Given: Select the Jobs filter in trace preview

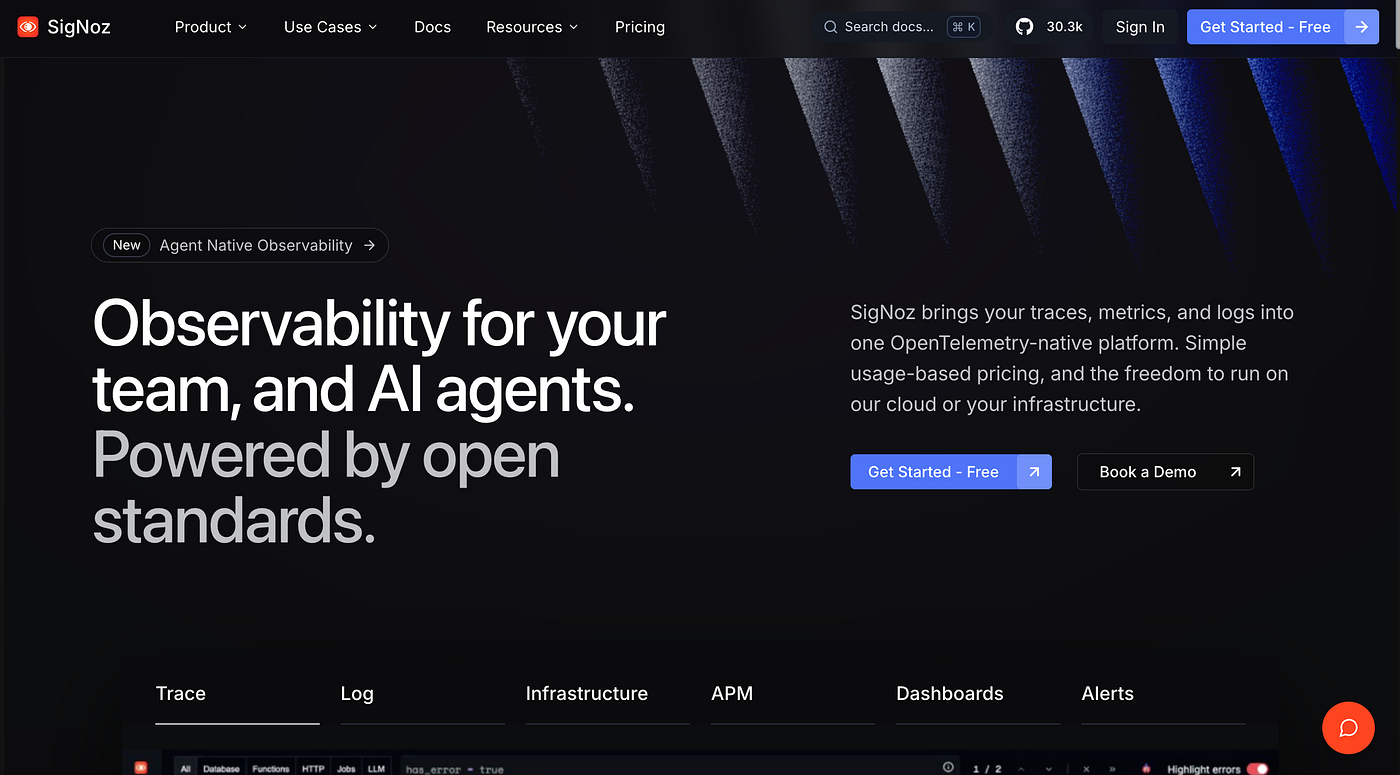Looking at the screenshot, I should pyautogui.click(x=346, y=768).
